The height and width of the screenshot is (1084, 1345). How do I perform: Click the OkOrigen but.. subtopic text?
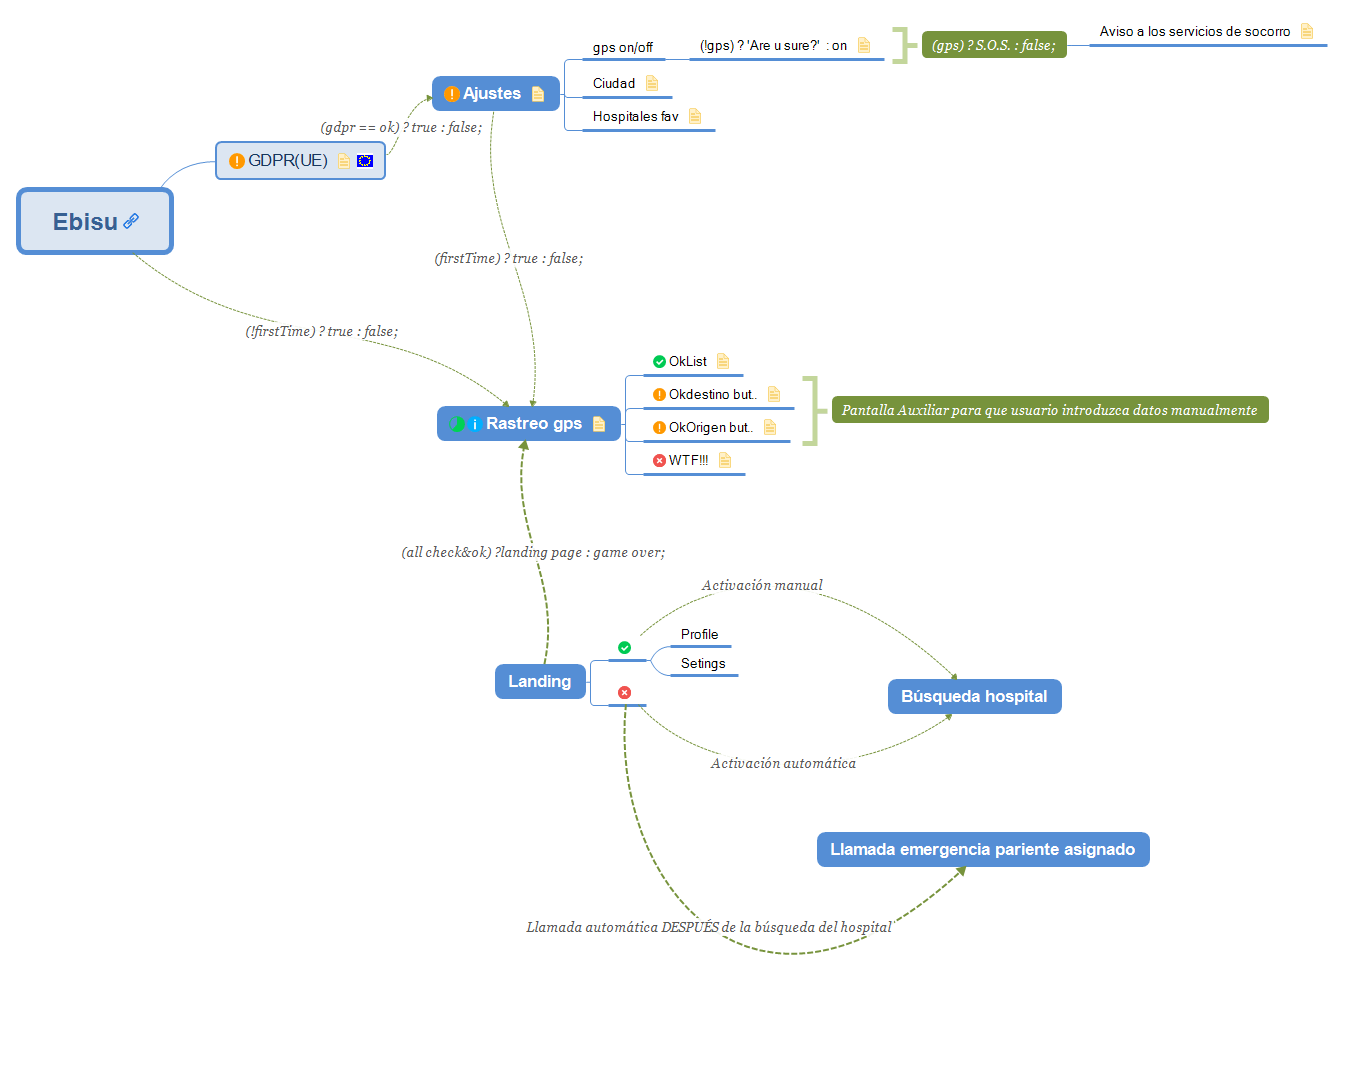(x=711, y=428)
